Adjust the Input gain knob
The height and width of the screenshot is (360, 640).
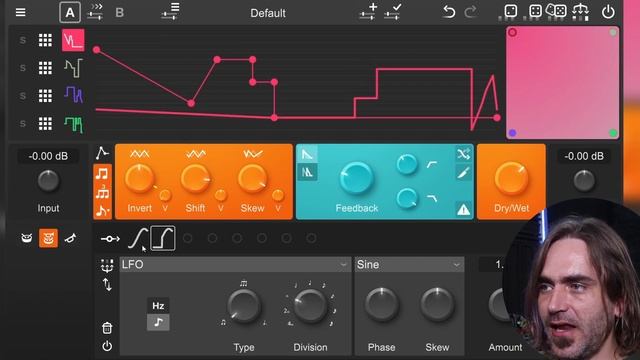(48, 181)
